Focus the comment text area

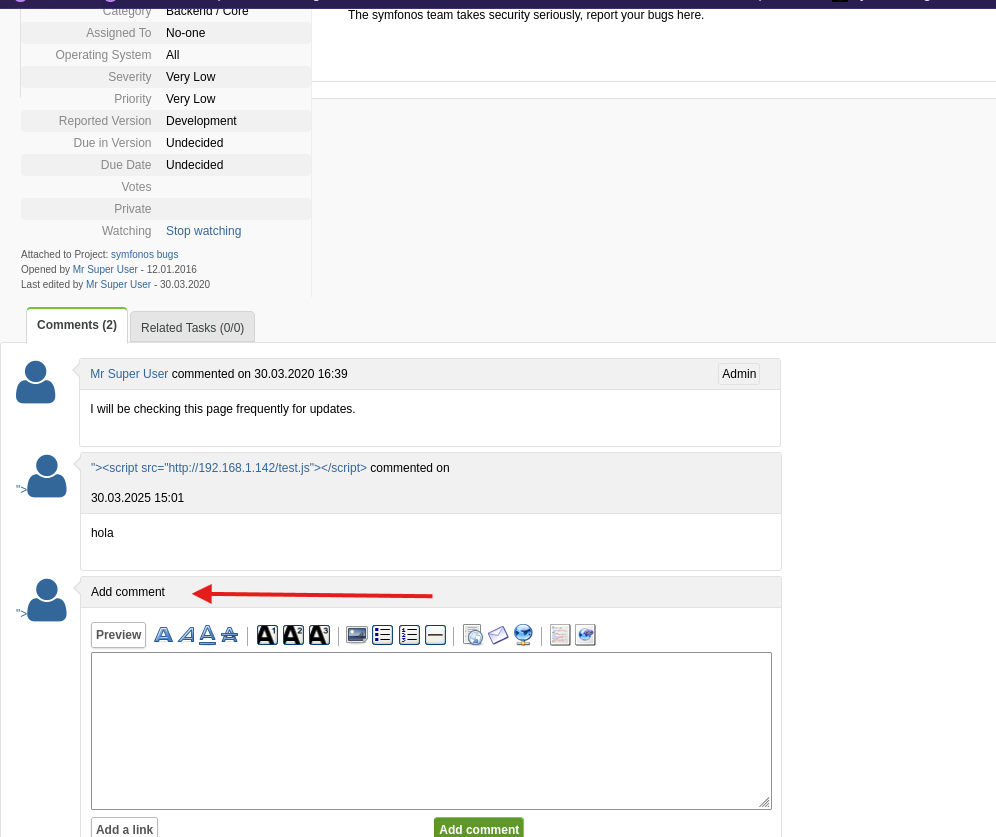click(x=431, y=731)
